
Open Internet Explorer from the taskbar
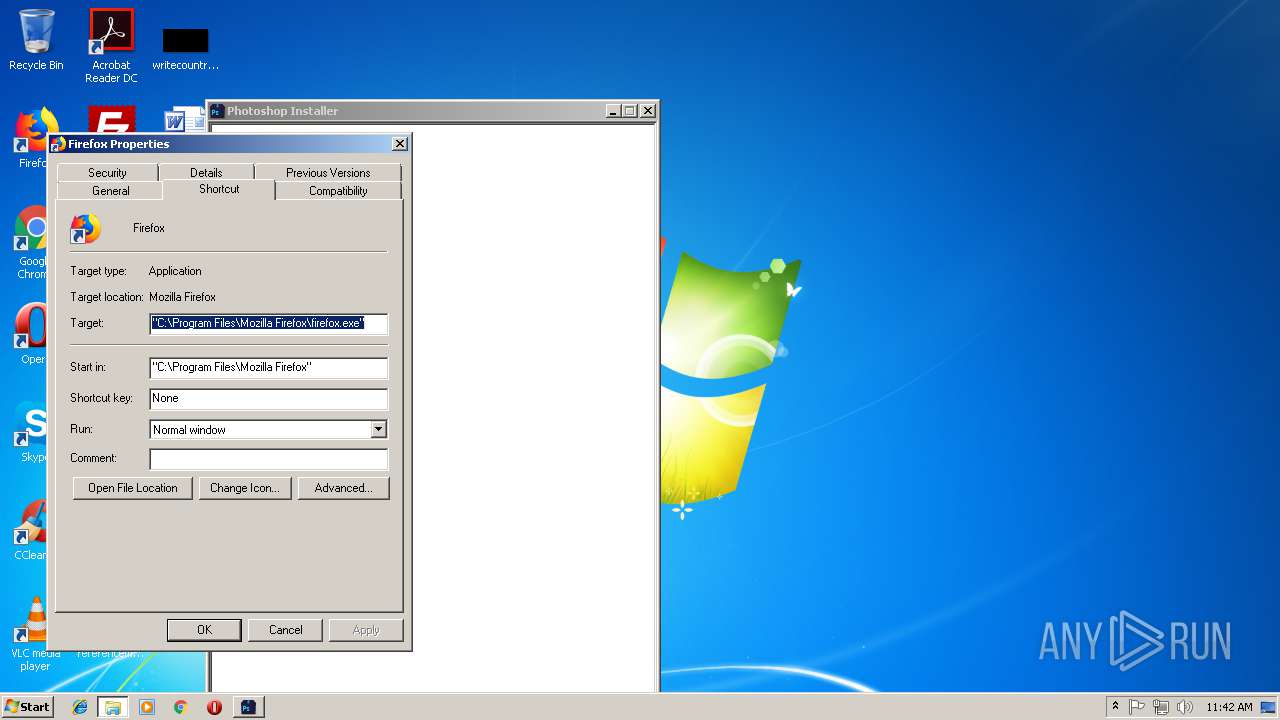click(80, 707)
